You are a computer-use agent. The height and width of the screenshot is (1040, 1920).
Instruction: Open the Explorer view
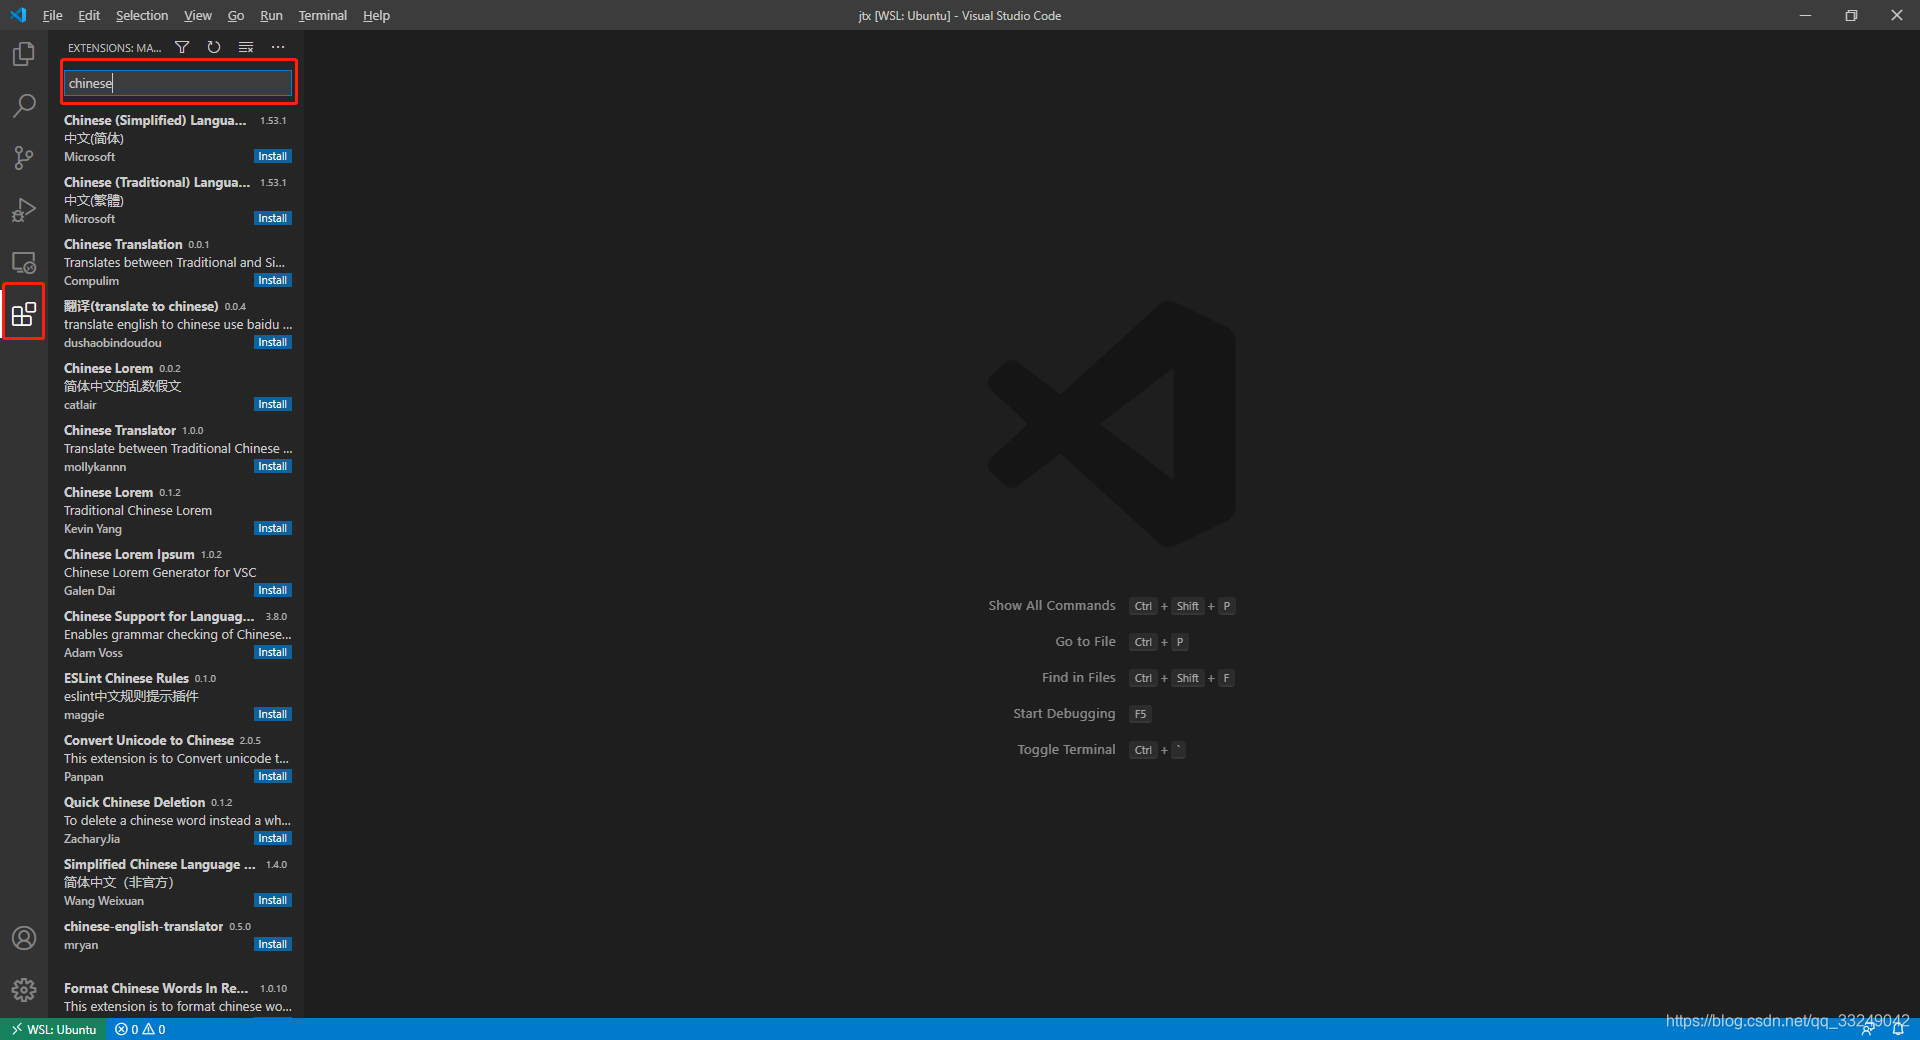tap(24, 54)
